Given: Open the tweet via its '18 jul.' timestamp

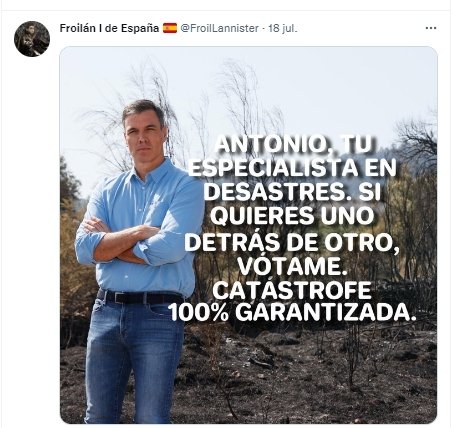Looking at the screenshot, I should 282,28.
